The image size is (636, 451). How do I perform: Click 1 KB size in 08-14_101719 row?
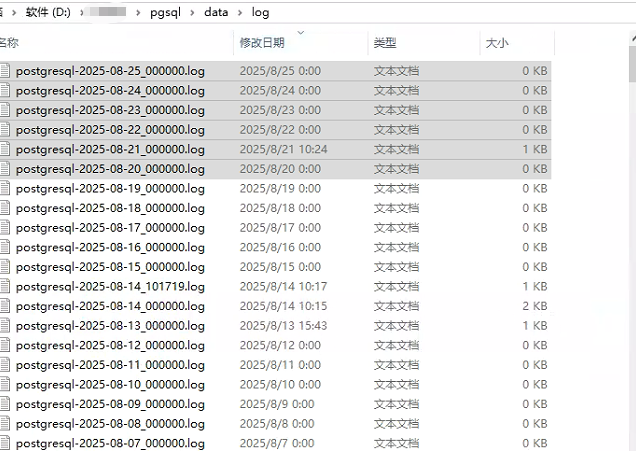click(x=535, y=286)
